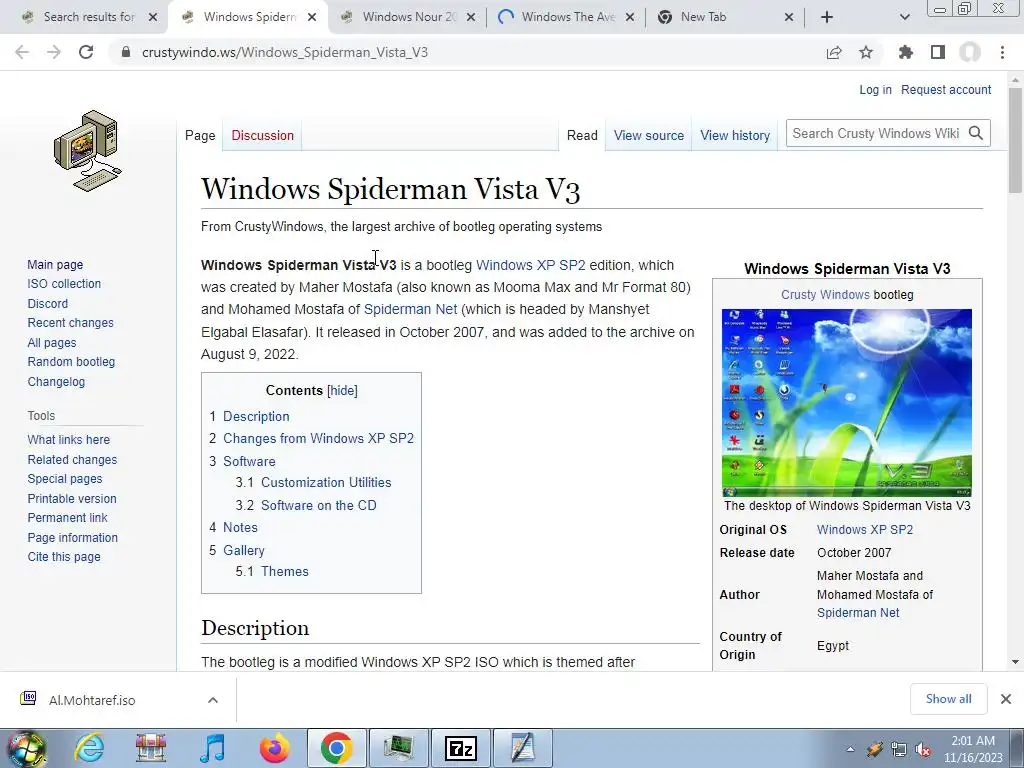The image size is (1024, 768).
Task: Reload the page with the refresh icon
Action: 86,52
